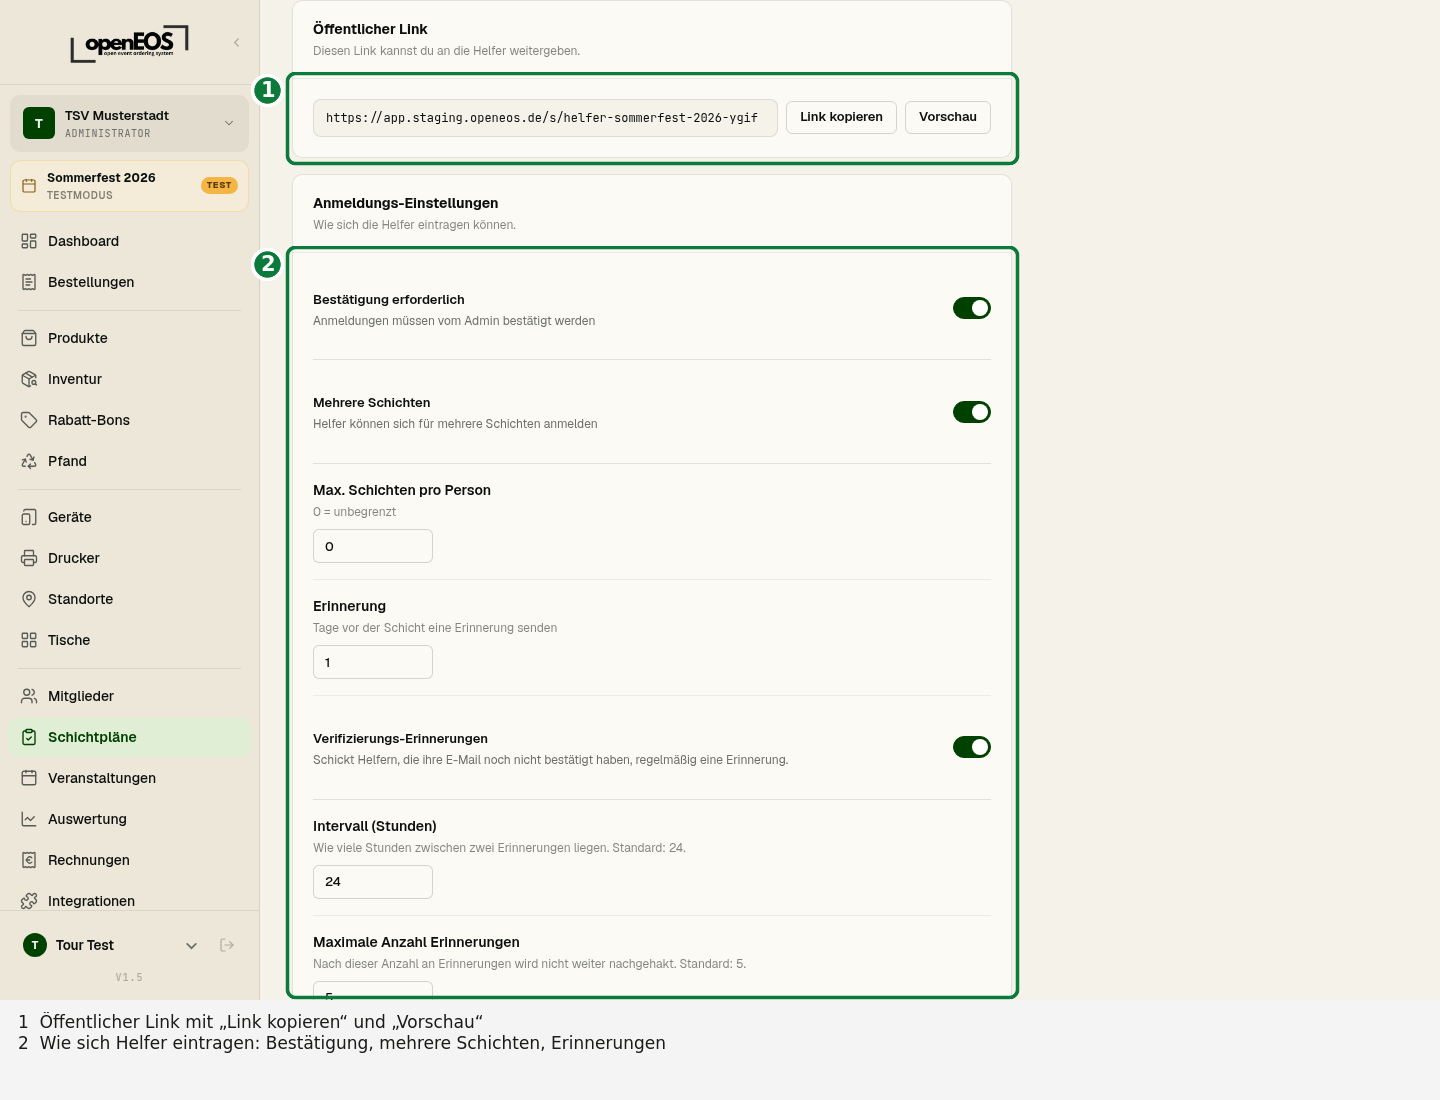Open the Tour Test user menu chevron
This screenshot has width=1440, height=1100.
coord(192,945)
